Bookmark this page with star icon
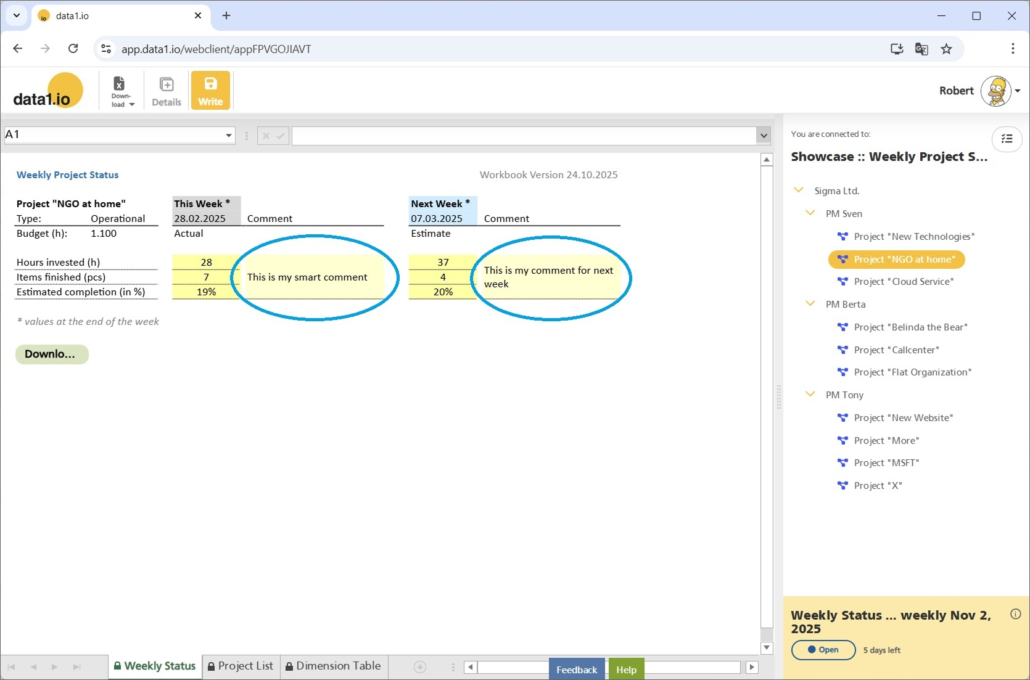Screen dimensions: 1030x680 click(946, 48)
